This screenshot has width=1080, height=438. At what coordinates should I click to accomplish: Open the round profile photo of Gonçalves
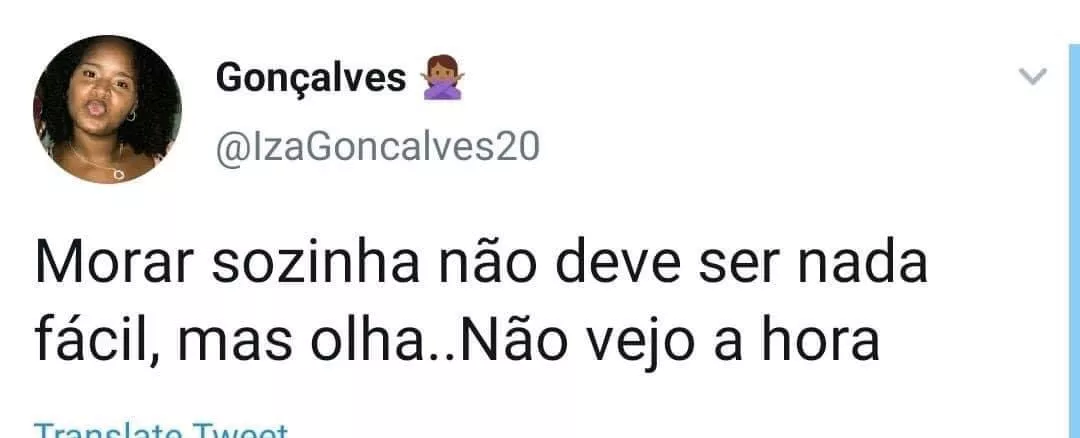point(107,110)
